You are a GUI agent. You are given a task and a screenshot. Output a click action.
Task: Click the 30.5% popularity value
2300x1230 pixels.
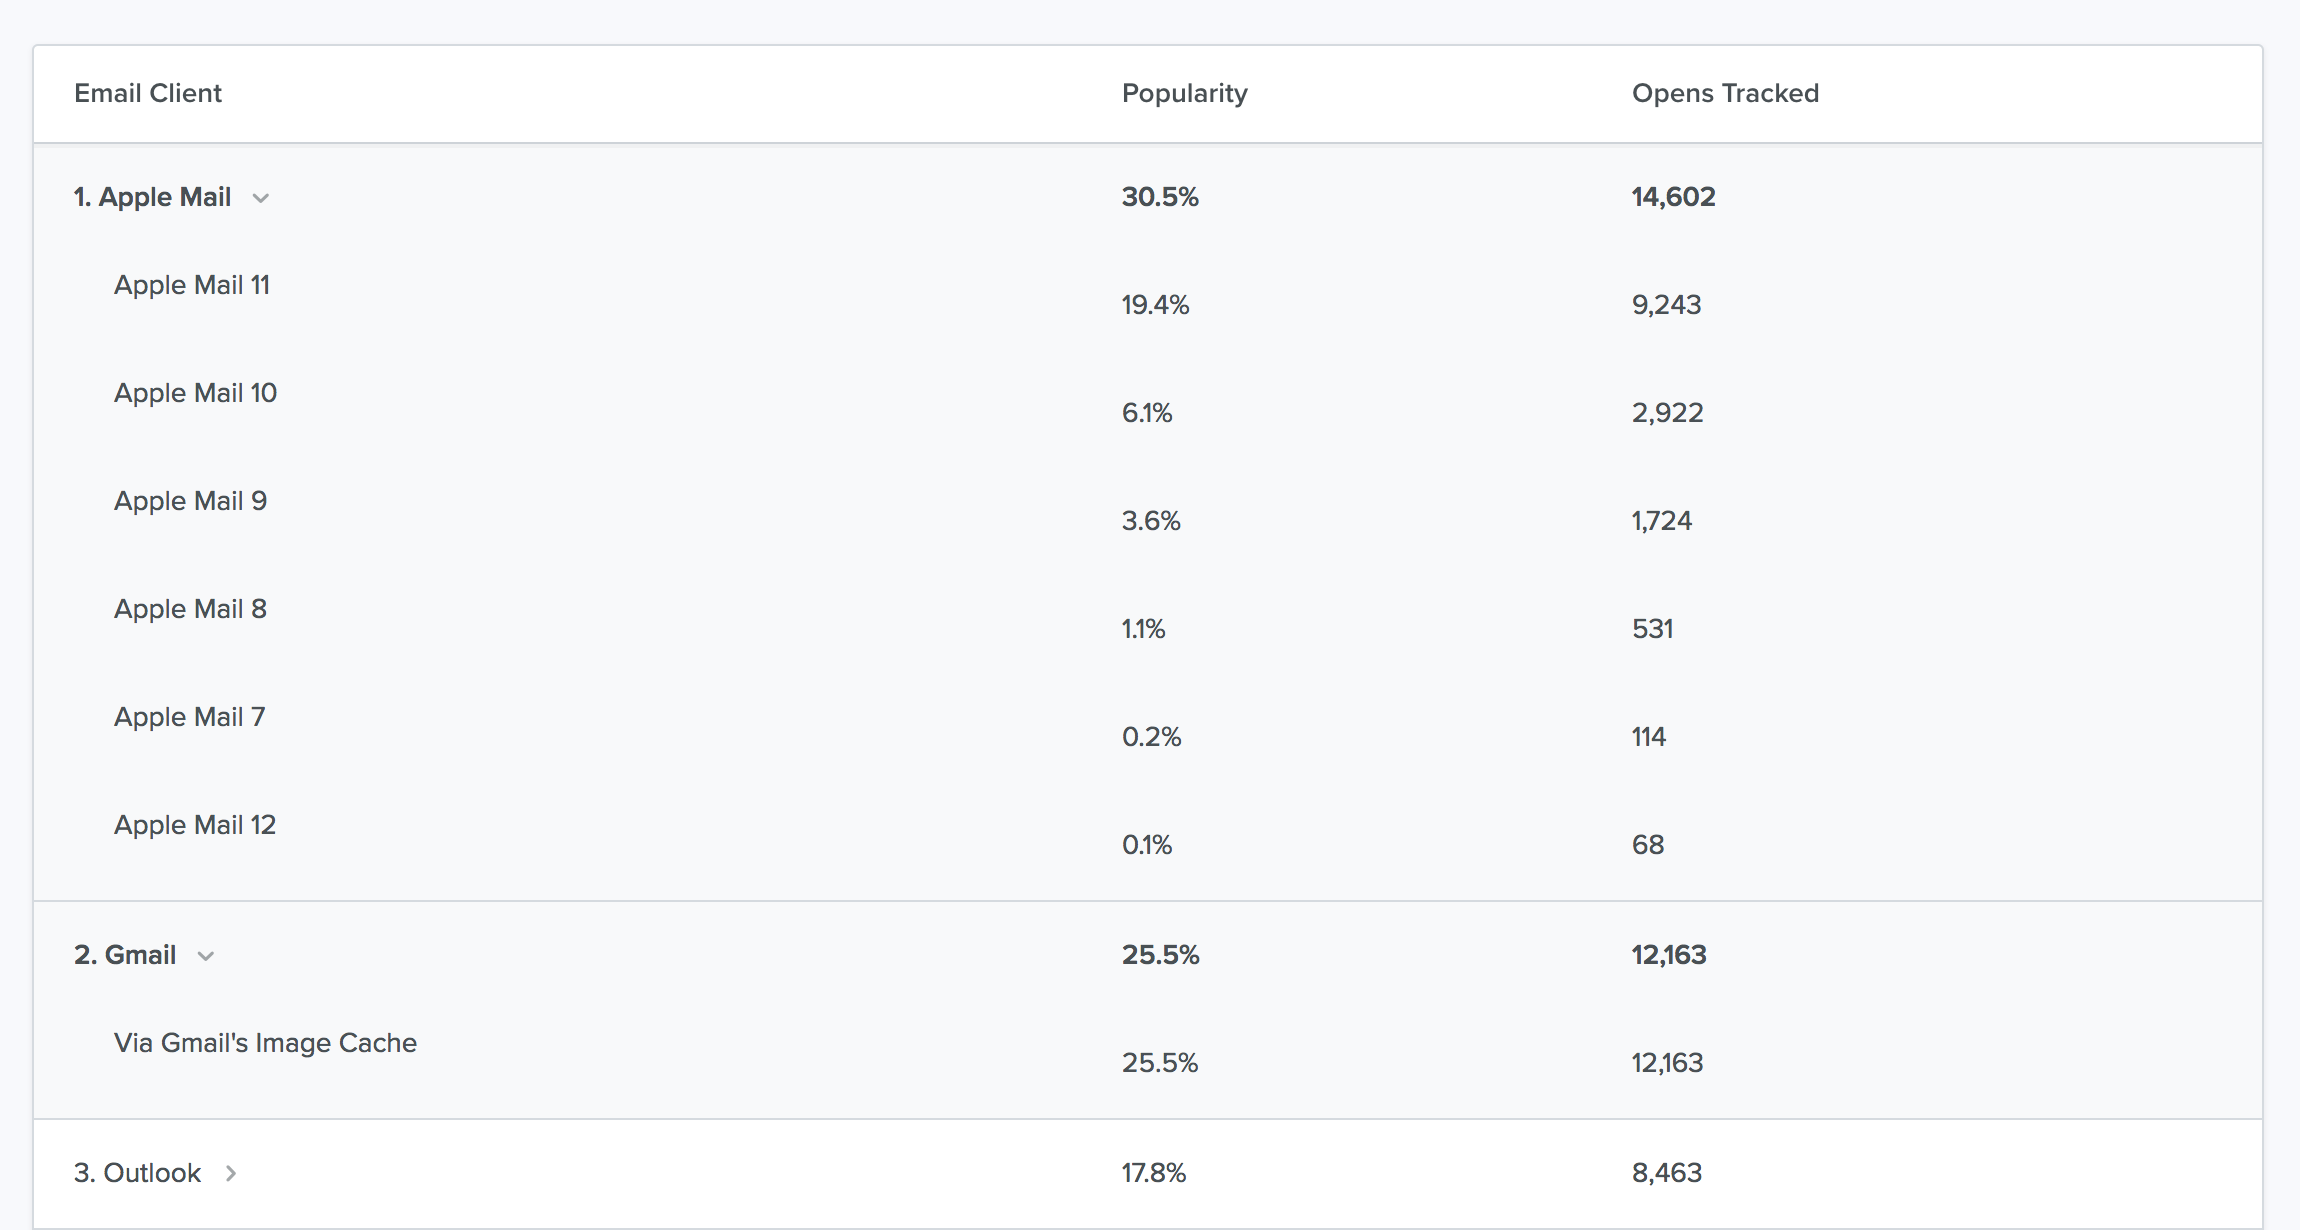pyautogui.click(x=1160, y=197)
